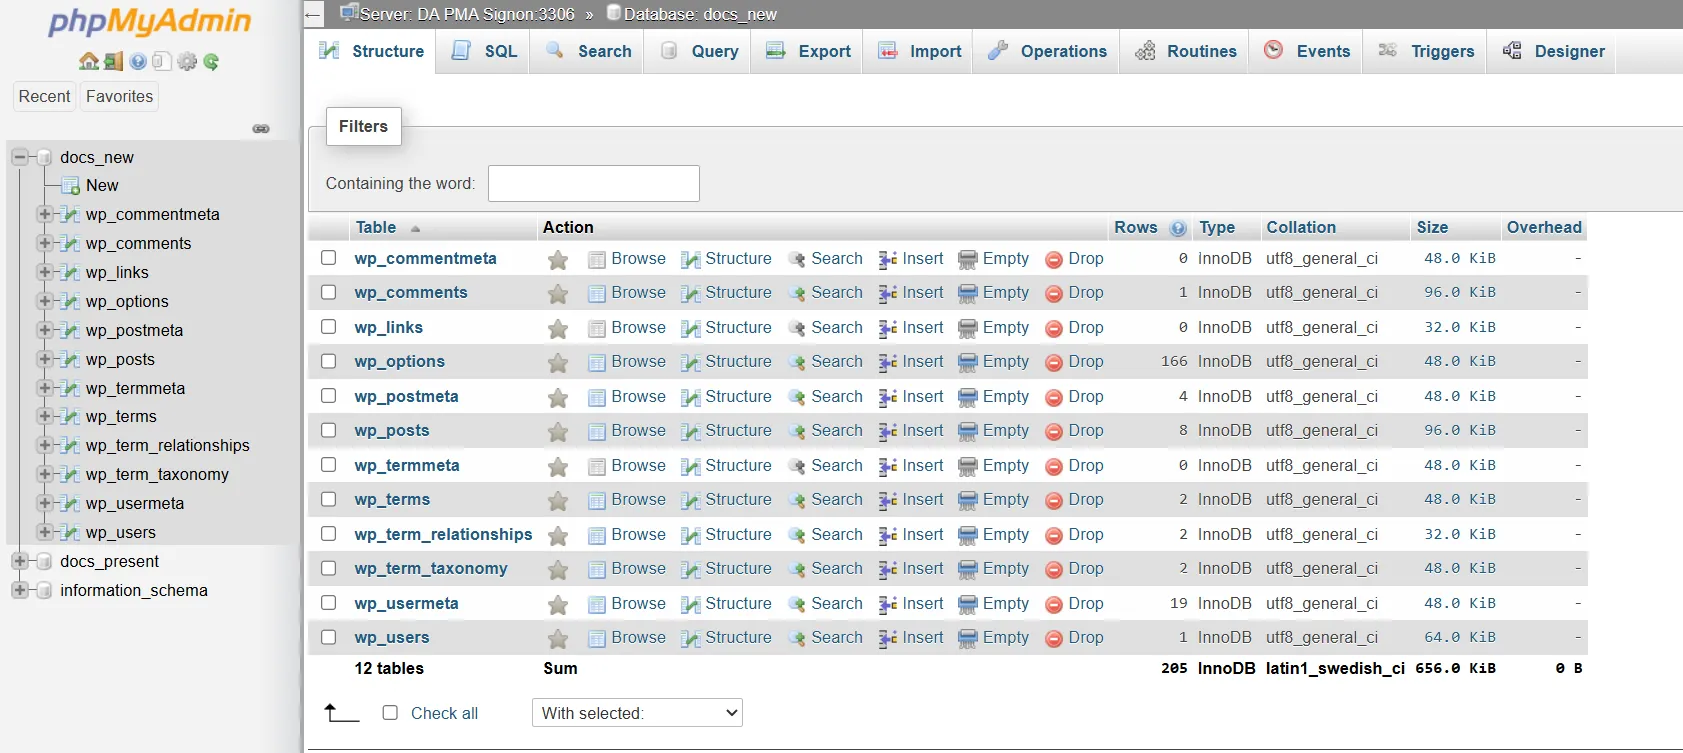Click Rows help question mark icon
The width and height of the screenshot is (1683, 753).
click(1178, 229)
